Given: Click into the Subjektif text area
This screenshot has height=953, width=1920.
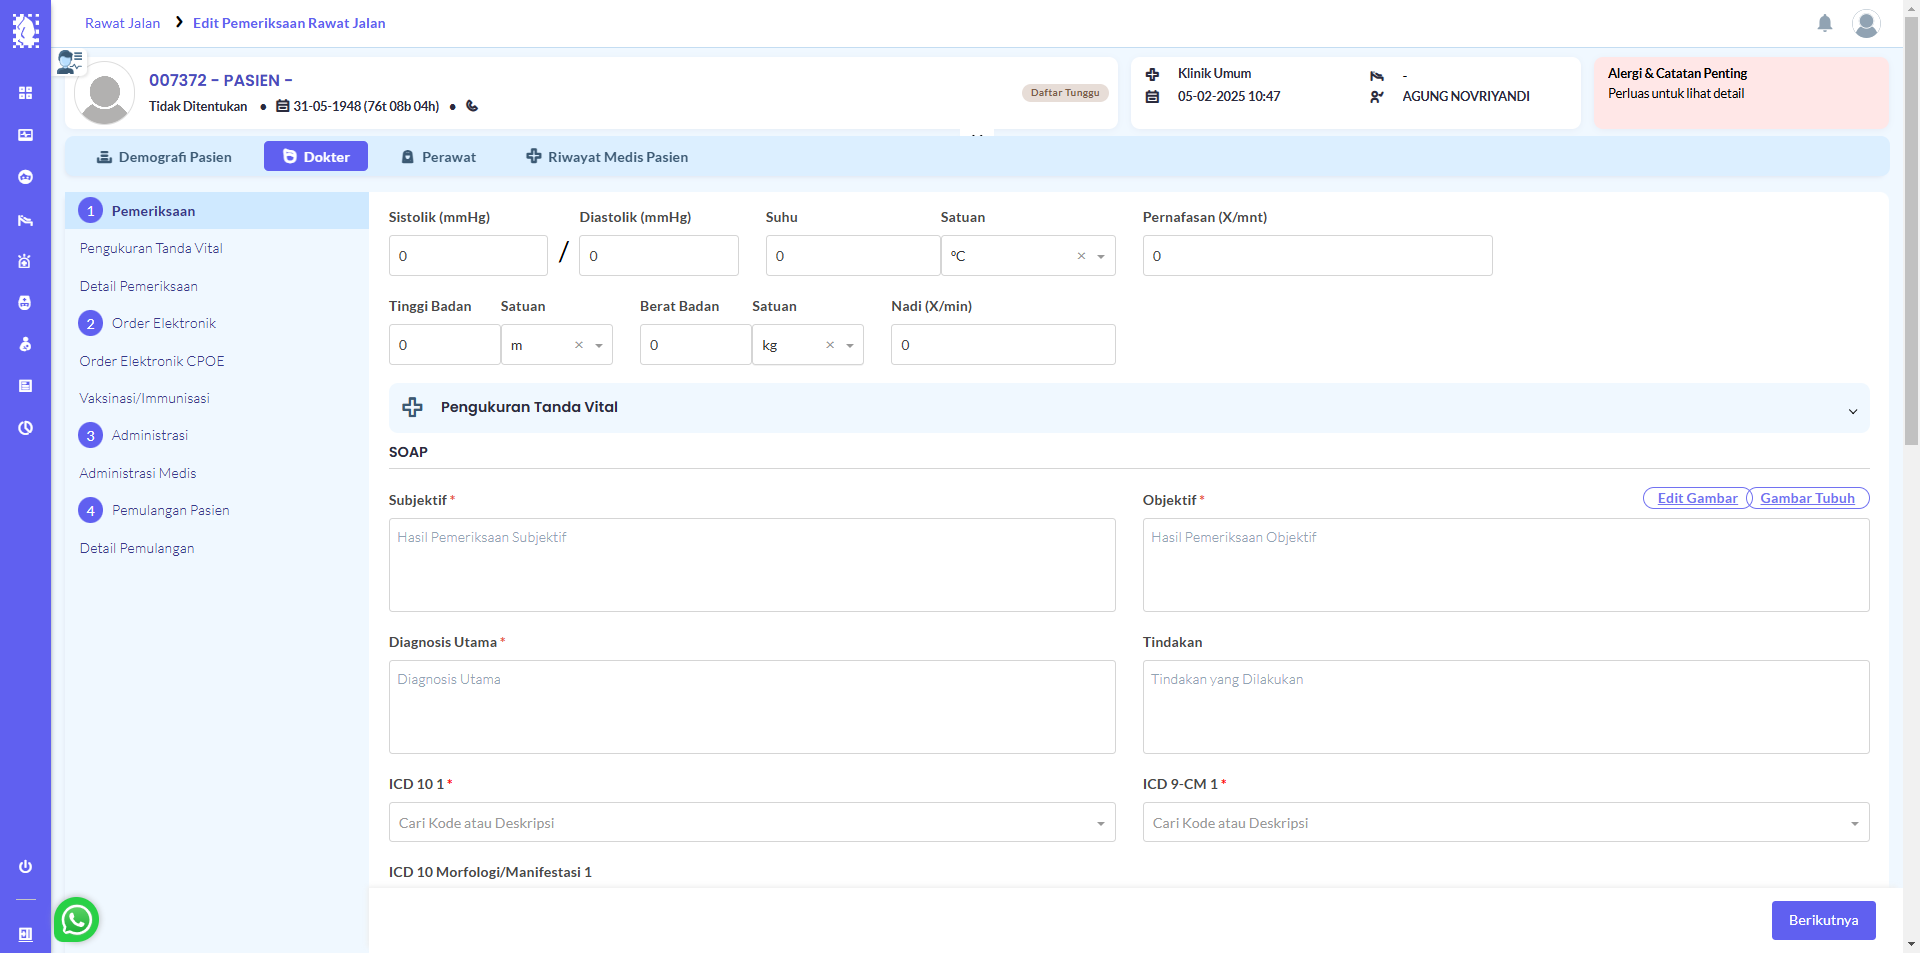Looking at the screenshot, I should 752,565.
